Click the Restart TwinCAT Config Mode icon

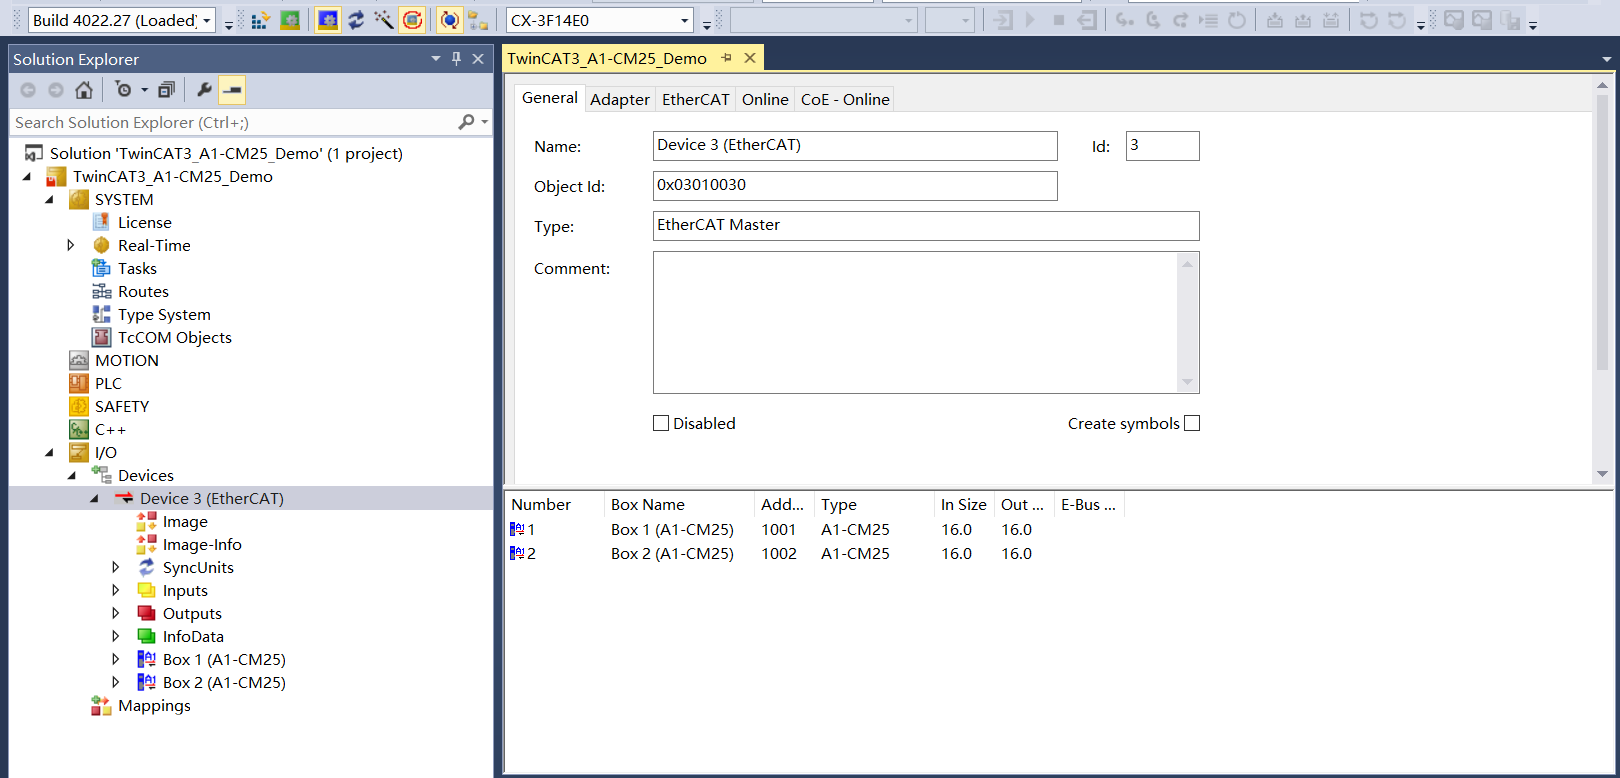coord(328,20)
